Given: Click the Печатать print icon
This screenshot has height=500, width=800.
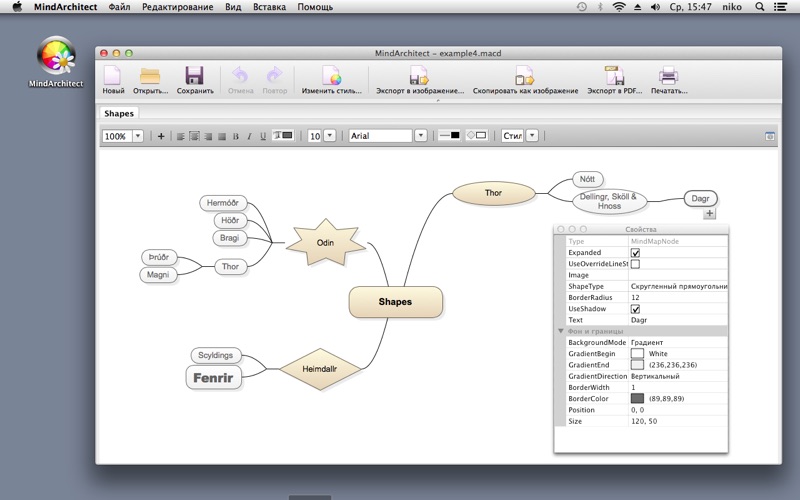Looking at the screenshot, I should pos(668,76).
